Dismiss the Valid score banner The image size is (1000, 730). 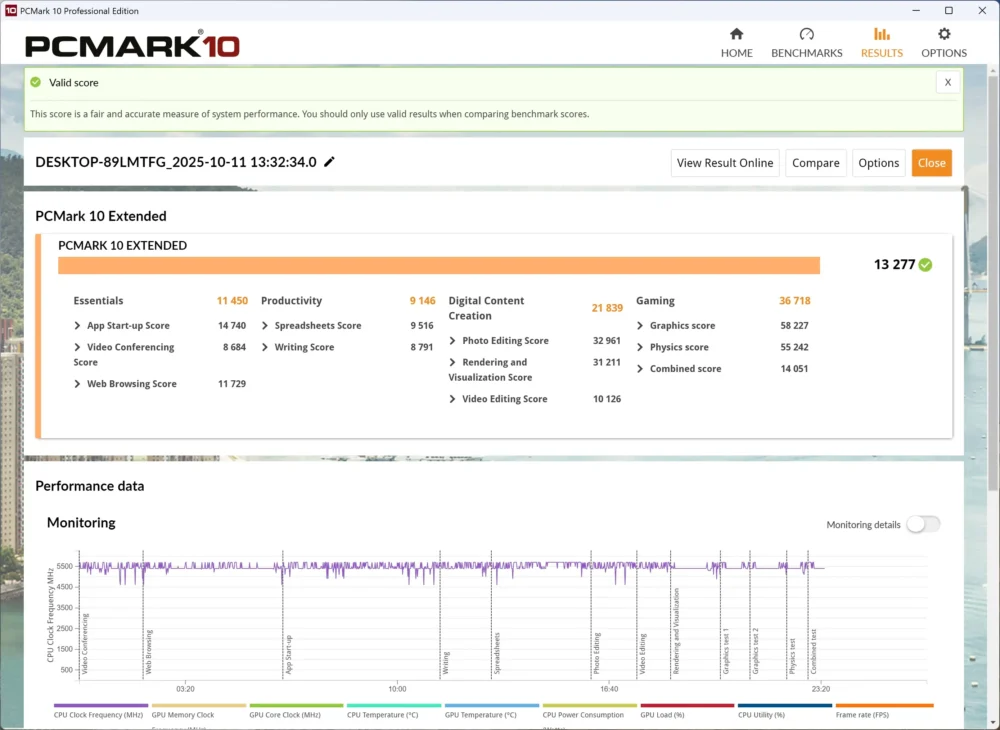(x=948, y=82)
